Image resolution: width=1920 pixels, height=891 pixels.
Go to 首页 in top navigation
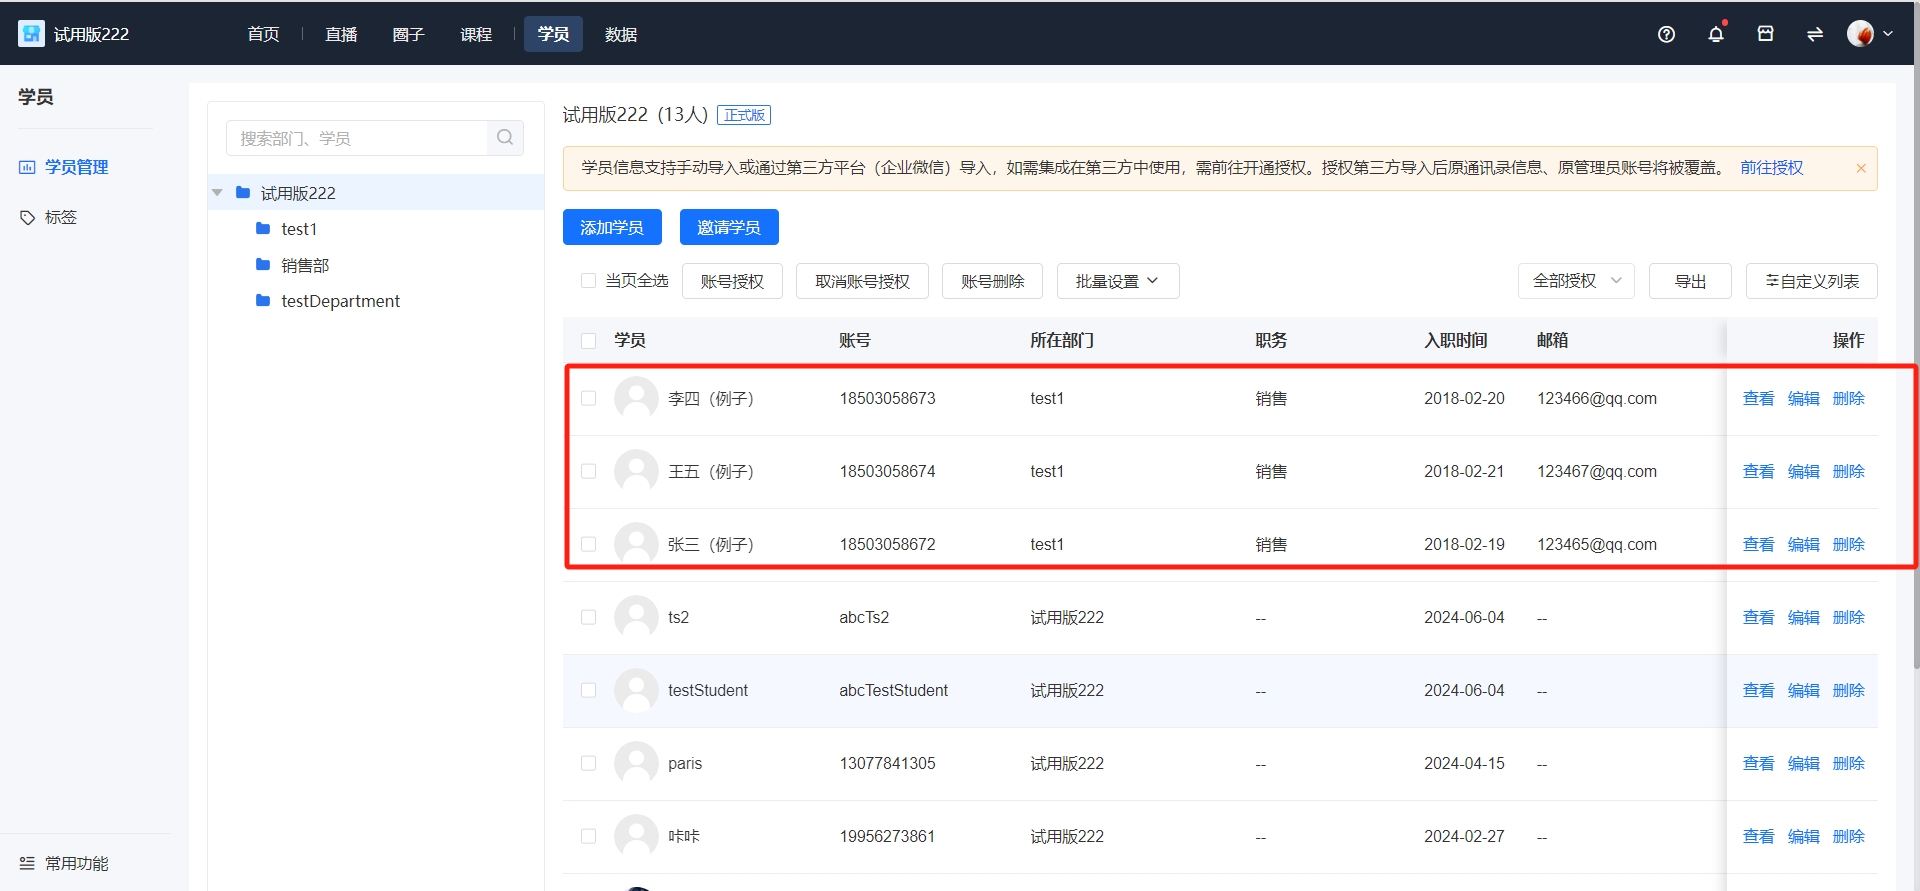[263, 34]
